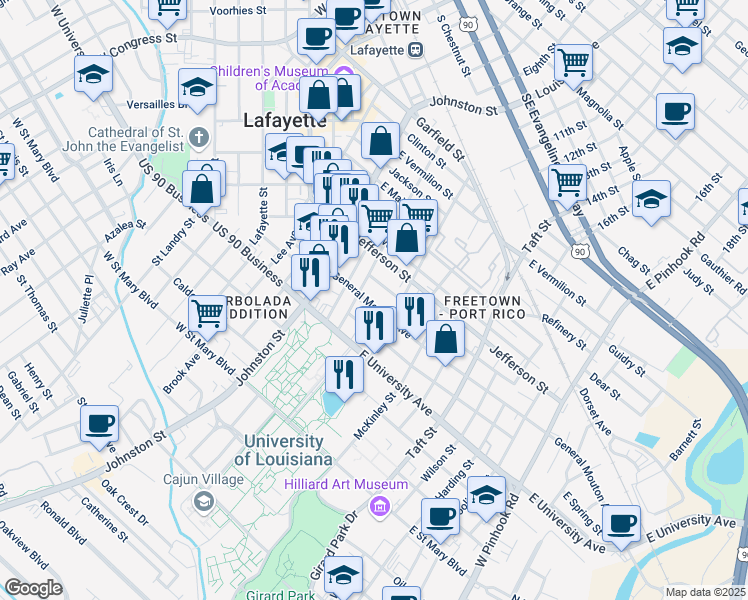This screenshot has width=748, height=600.
Task: Click shopping bag marker on Jefferson St
Action: (406, 239)
